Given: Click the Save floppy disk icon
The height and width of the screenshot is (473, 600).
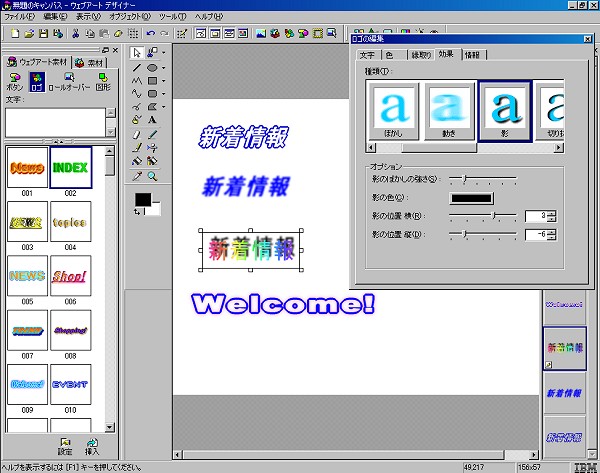Looking at the screenshot, I should pyautogui.click(x=41, y=34).
